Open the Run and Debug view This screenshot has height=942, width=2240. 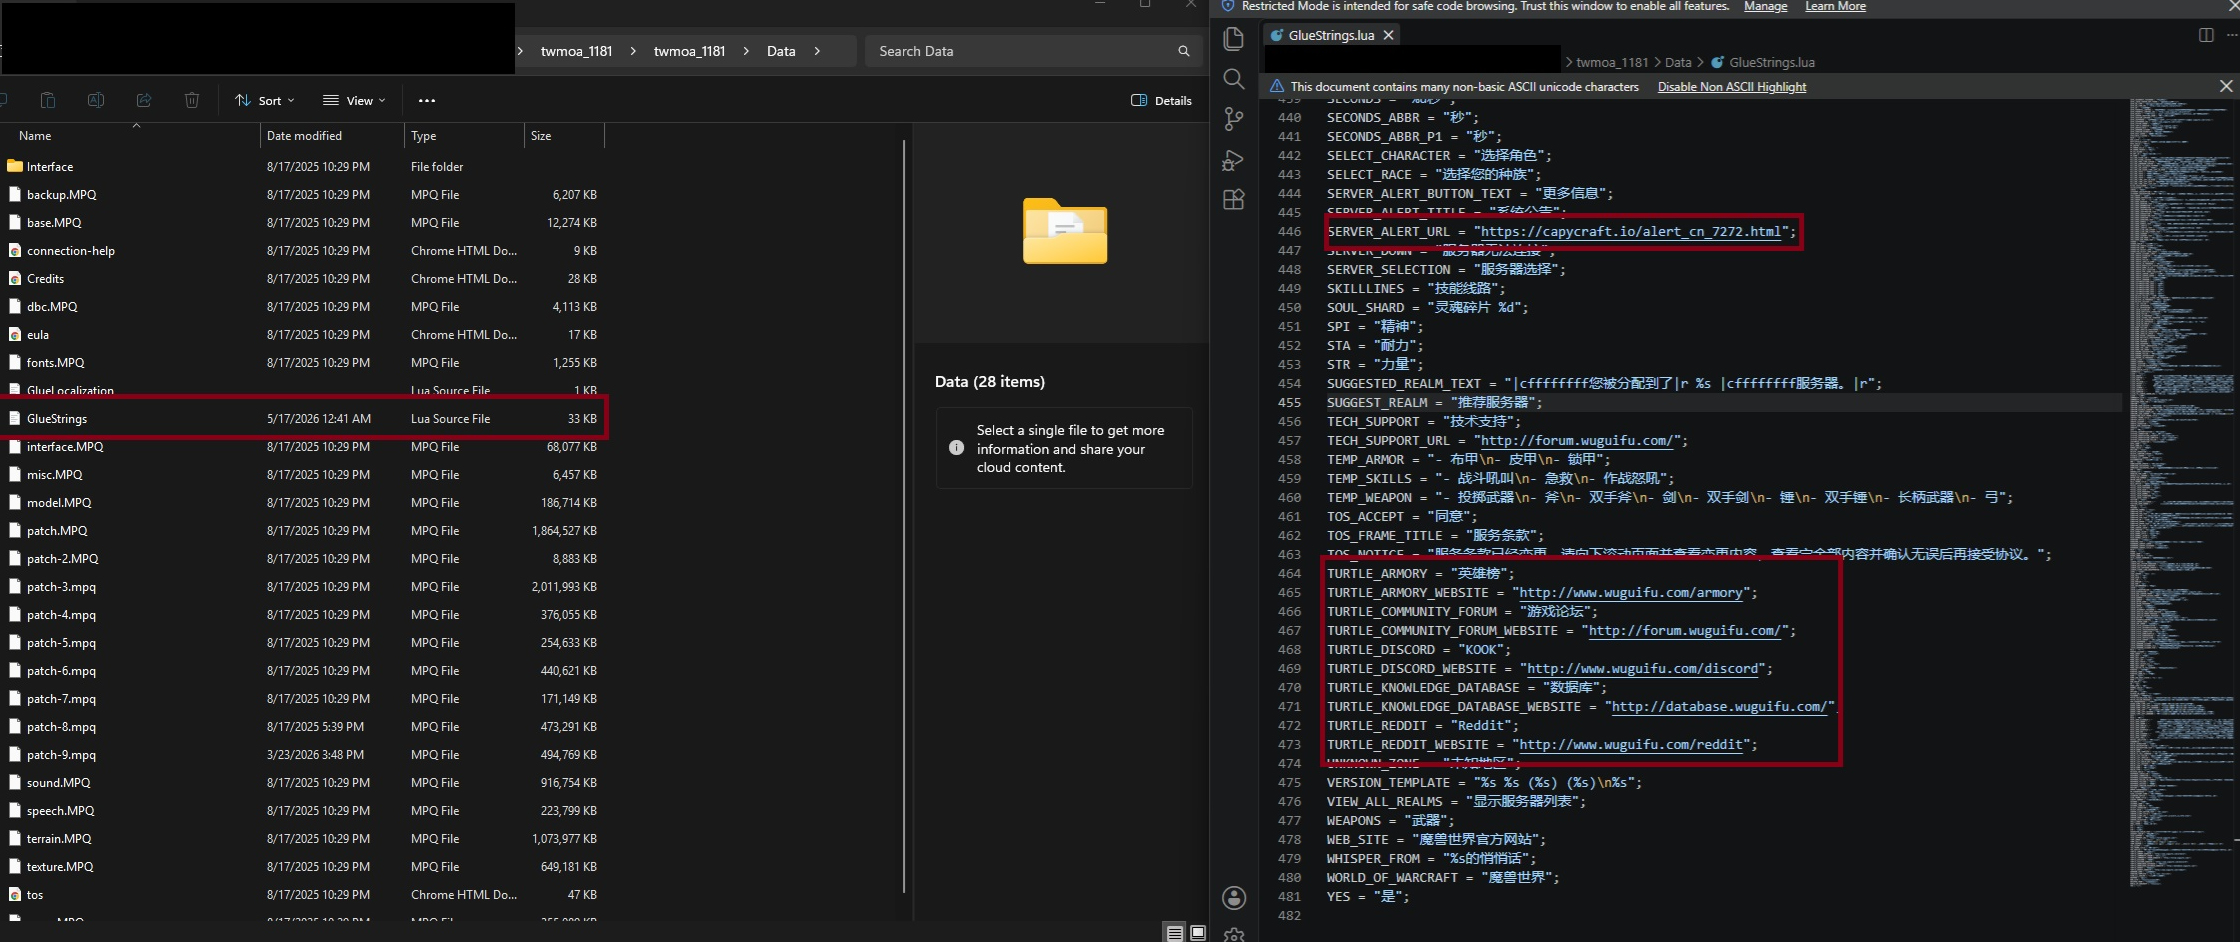click(1234, 160)
